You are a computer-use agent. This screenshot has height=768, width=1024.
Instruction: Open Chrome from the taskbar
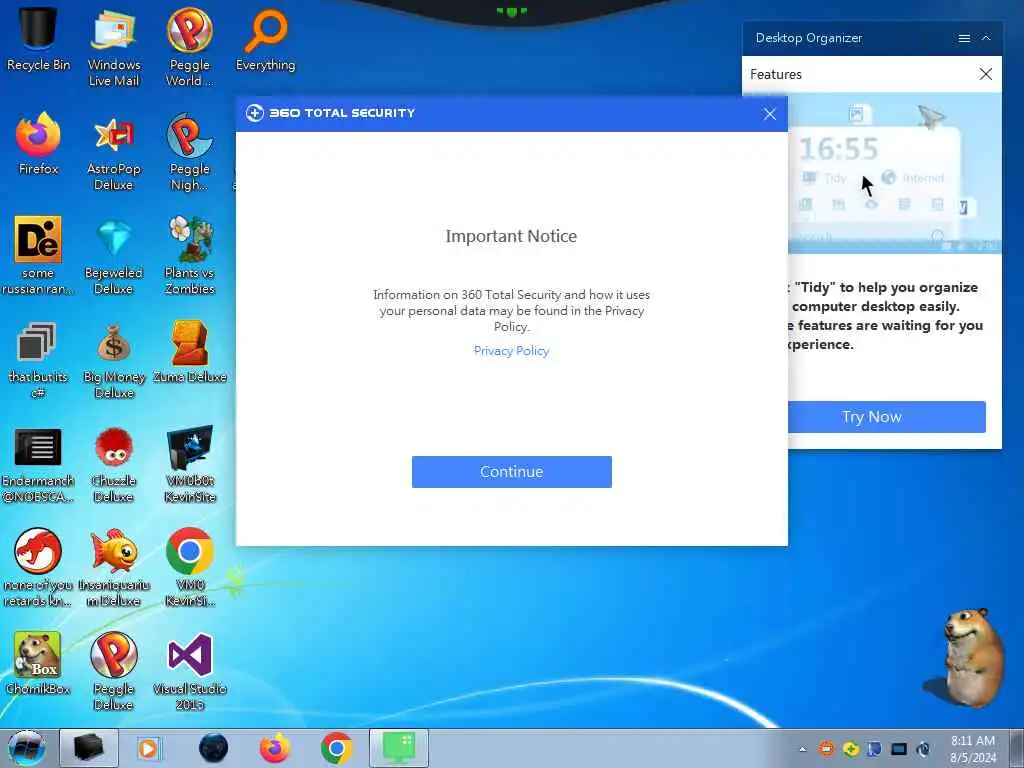pyautogui.click(x=336, y=748)
